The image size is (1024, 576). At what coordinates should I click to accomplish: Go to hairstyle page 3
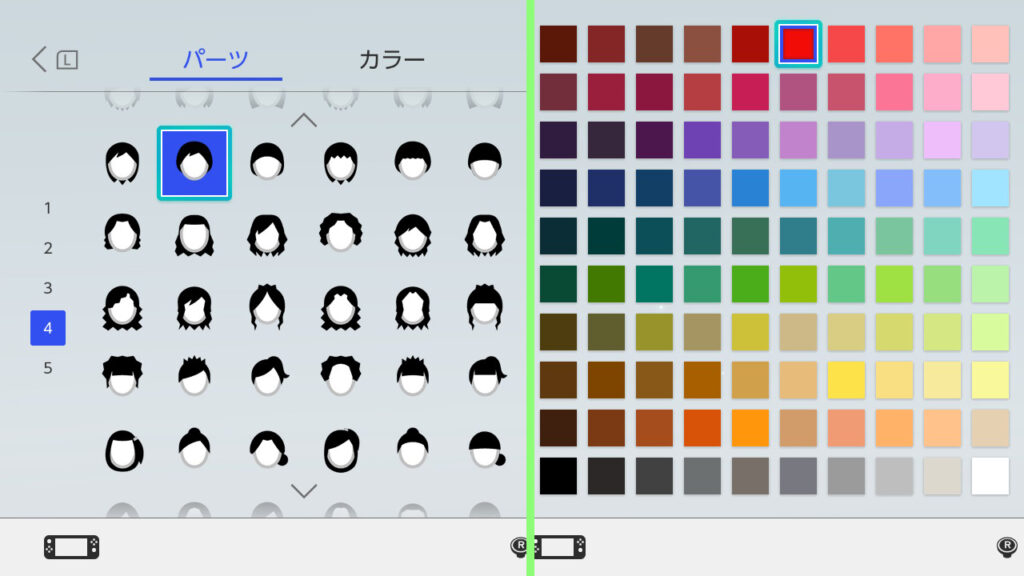[x=48, y=288]
